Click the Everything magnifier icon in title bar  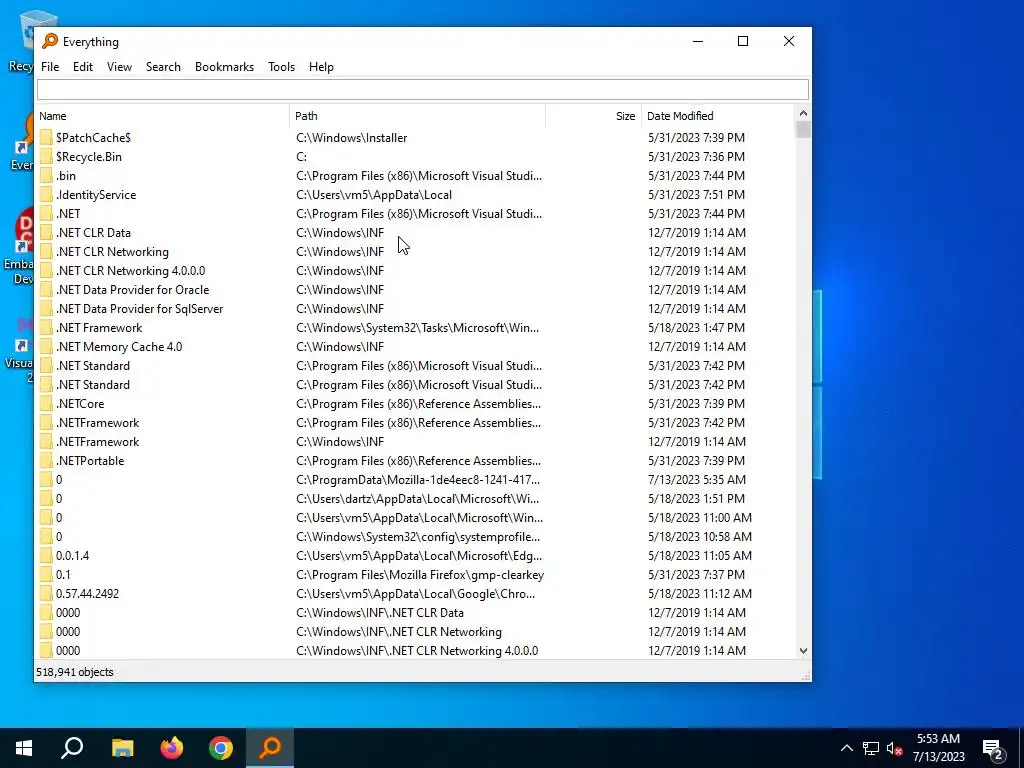coord(50,41)
